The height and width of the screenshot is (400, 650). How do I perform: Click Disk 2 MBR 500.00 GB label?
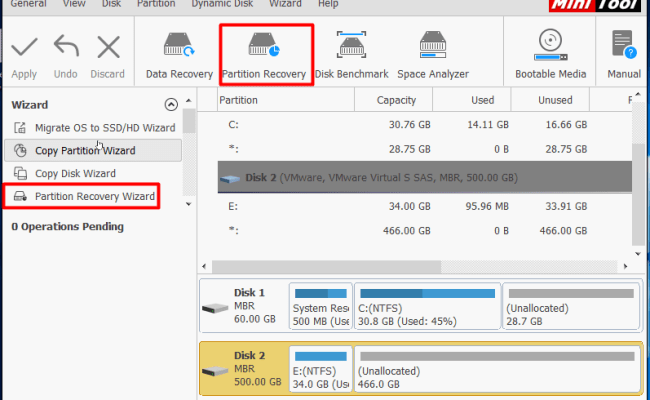pyautogui.click(x=257, y=369)
